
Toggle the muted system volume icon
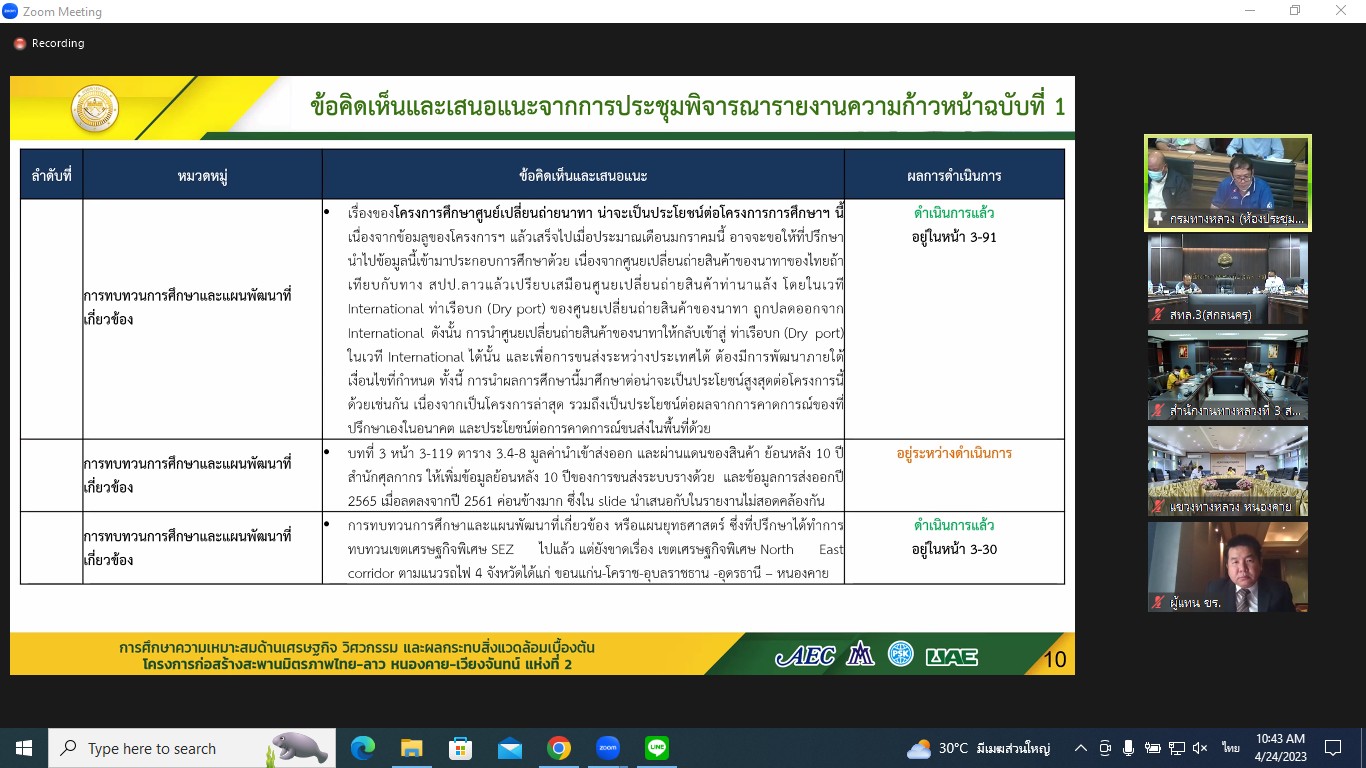pos(1200,748)
